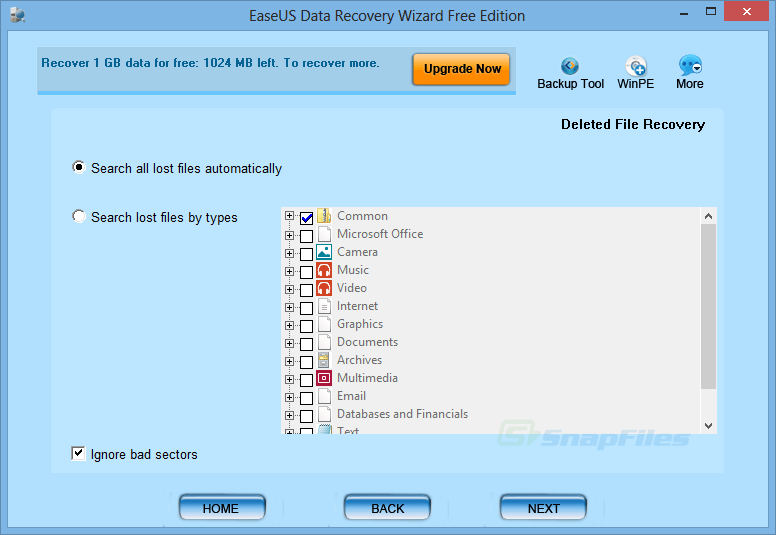Check the Archives checkbox

pyautogui.click(x=306, y=362)
